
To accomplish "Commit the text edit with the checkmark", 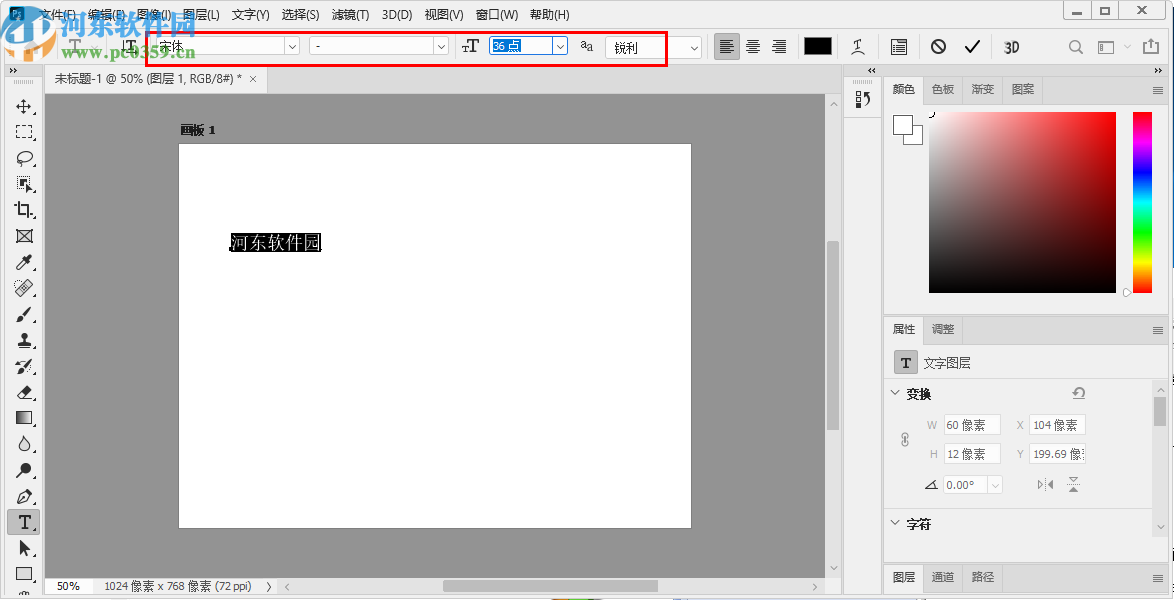I will tap(973, 46).
